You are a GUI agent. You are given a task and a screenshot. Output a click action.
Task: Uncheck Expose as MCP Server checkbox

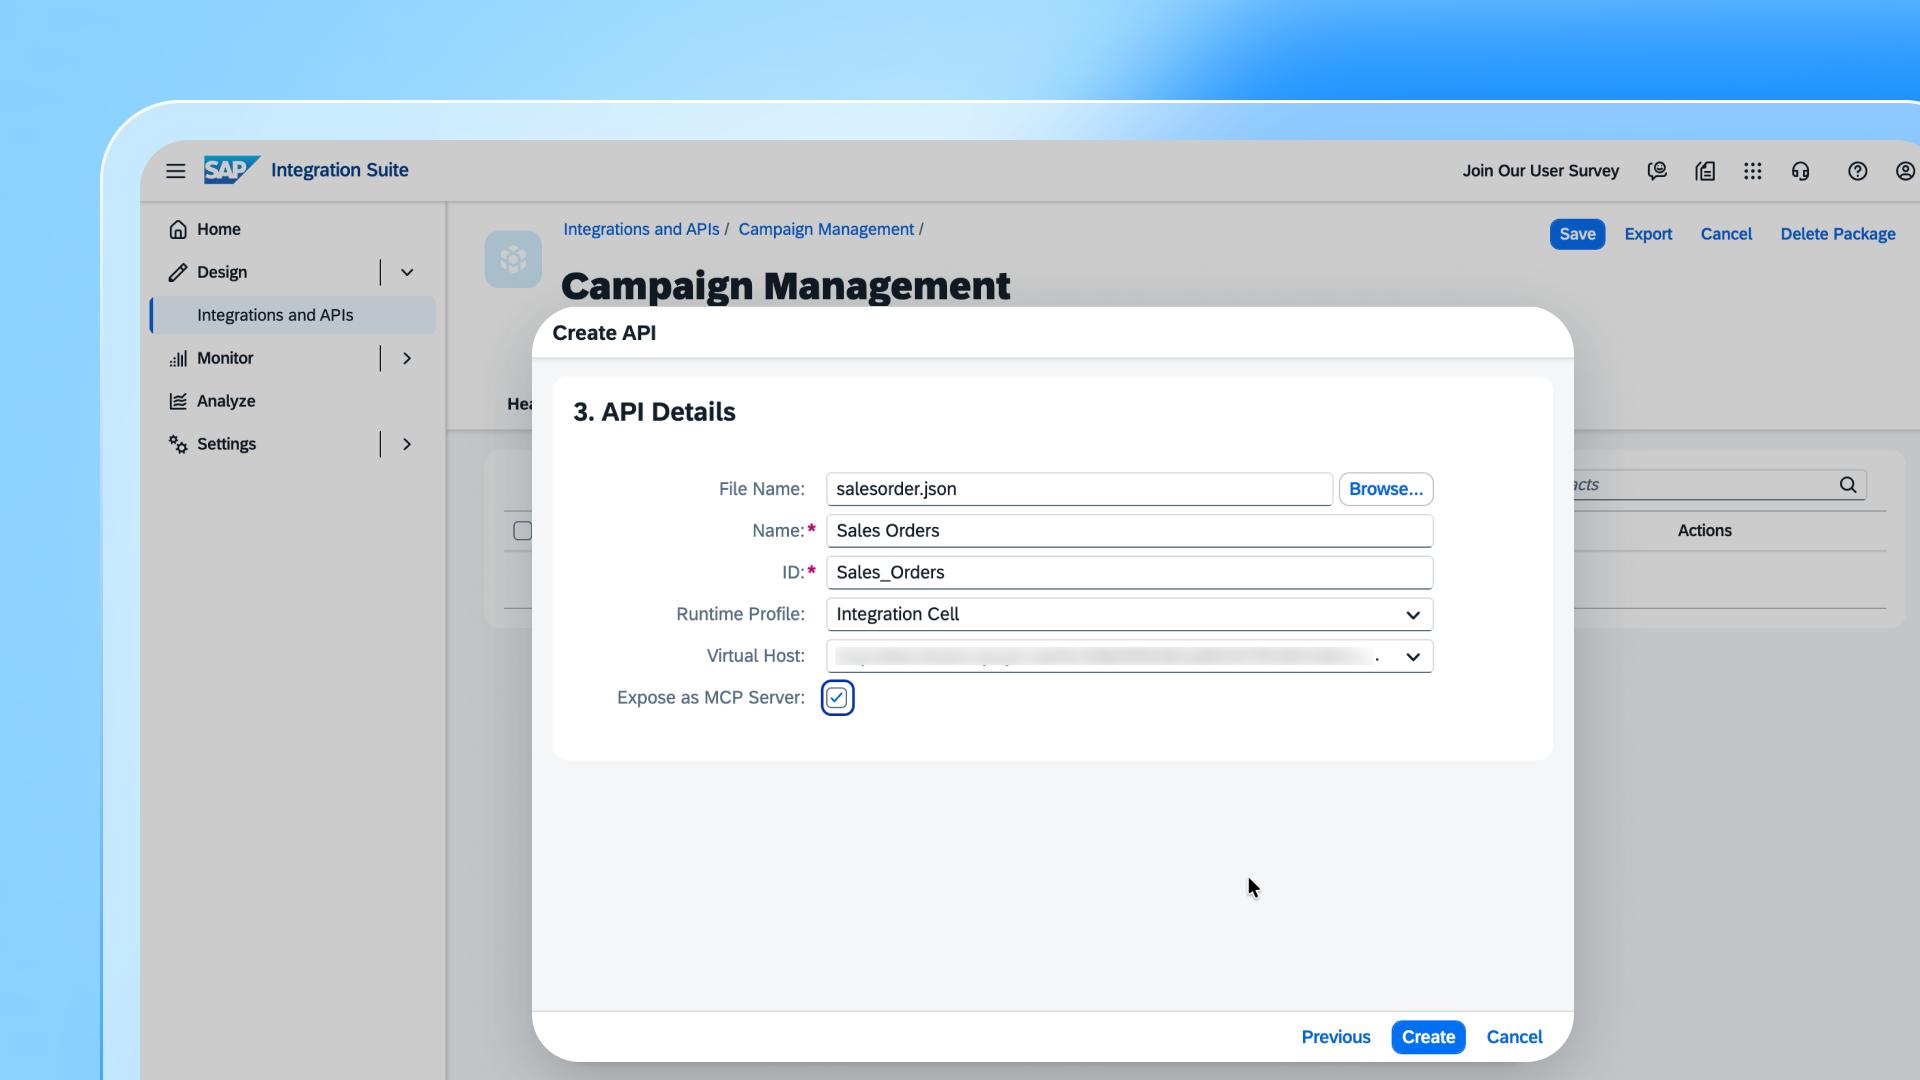pos(837,698)
